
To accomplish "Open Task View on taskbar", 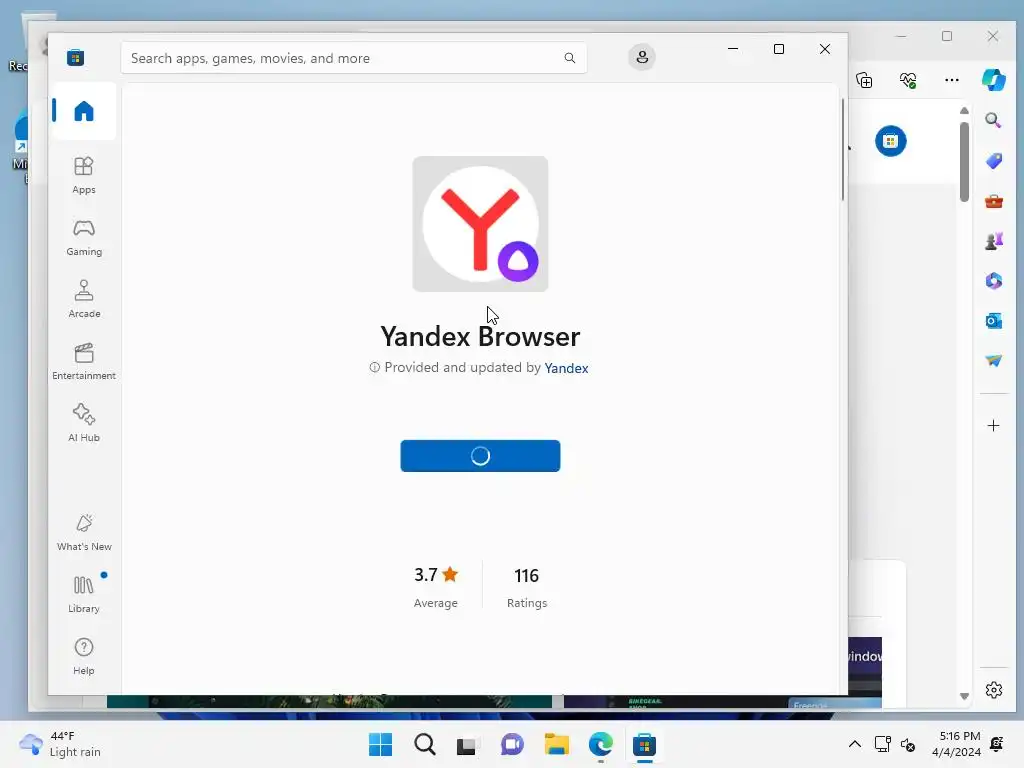I will (468, 744).
